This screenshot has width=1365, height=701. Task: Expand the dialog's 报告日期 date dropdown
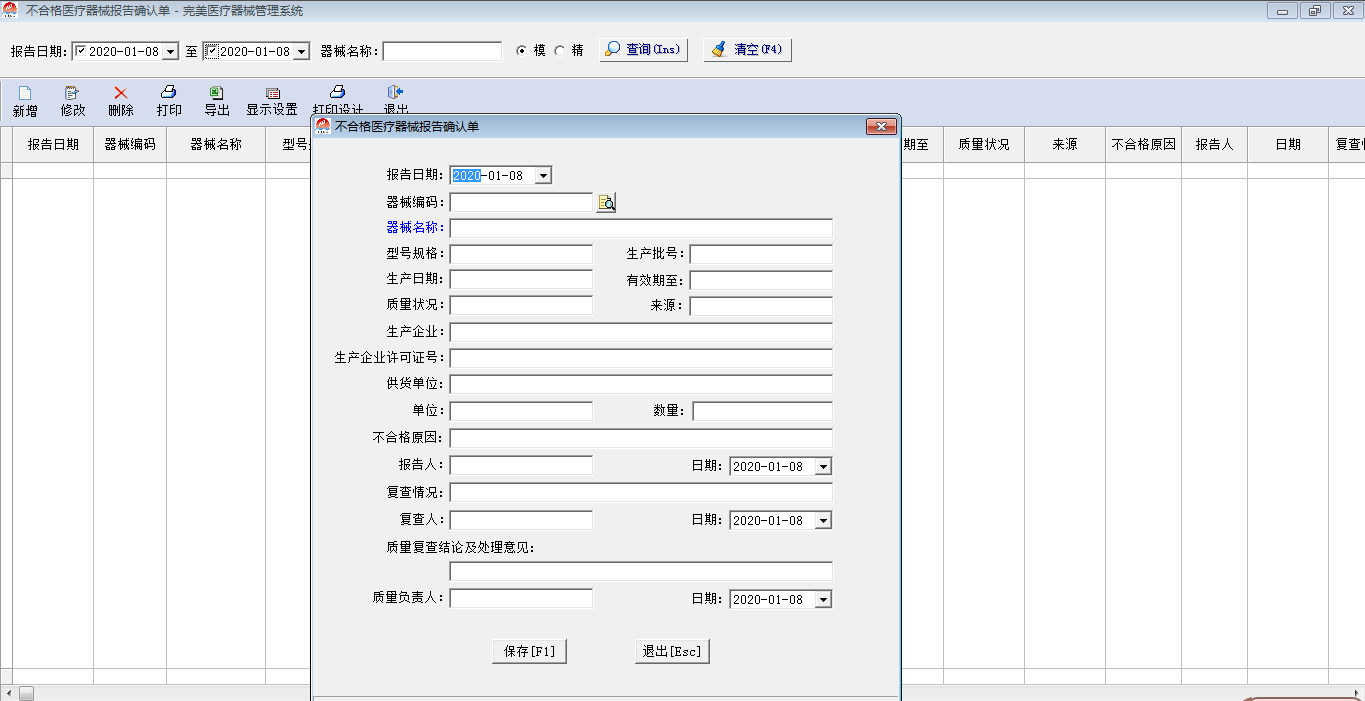click(x=543, y=176)
